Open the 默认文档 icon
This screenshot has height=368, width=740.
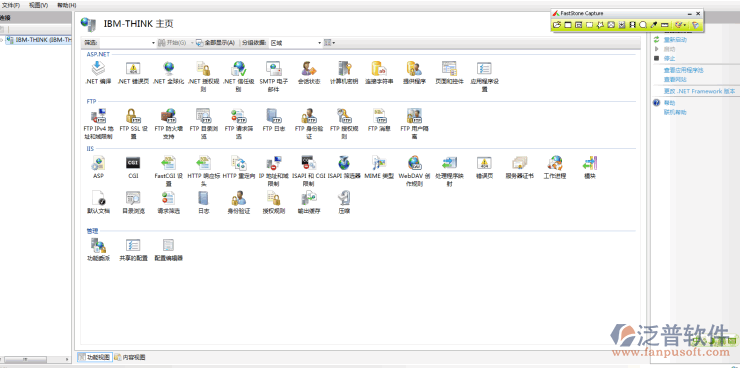(x=99, y=202)
